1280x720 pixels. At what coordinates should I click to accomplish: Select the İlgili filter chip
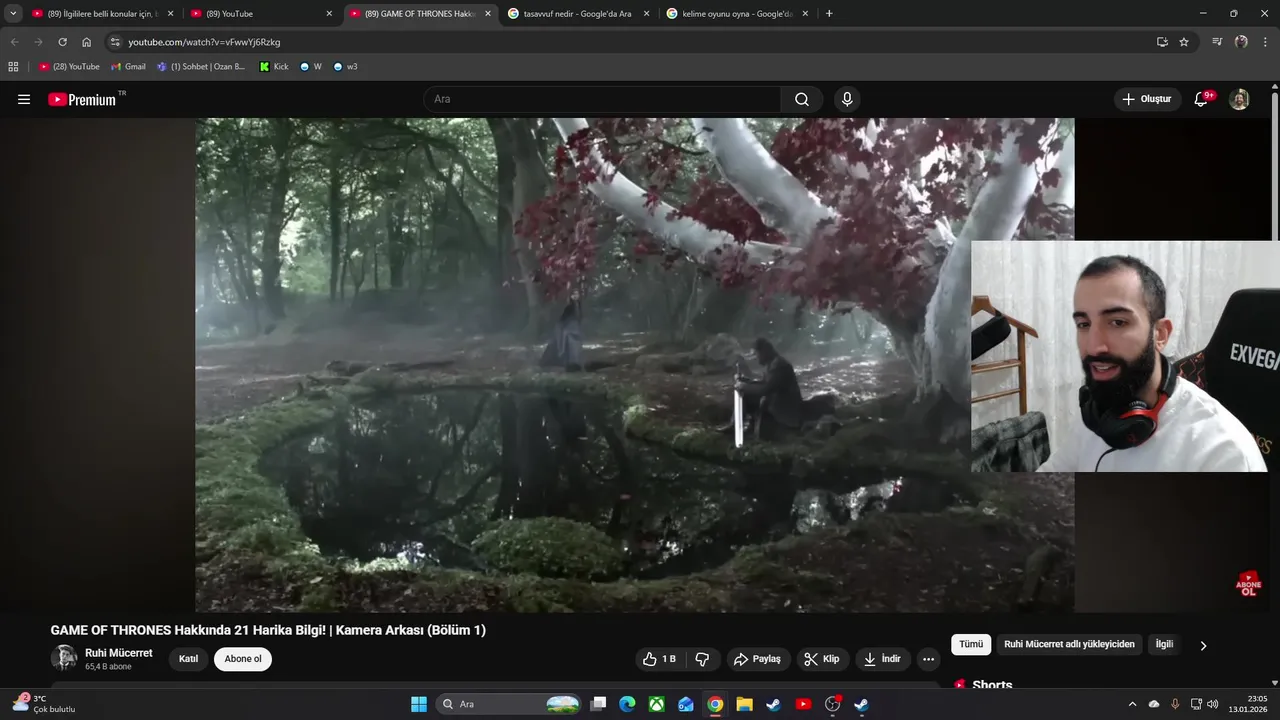tap(1164, 645)
